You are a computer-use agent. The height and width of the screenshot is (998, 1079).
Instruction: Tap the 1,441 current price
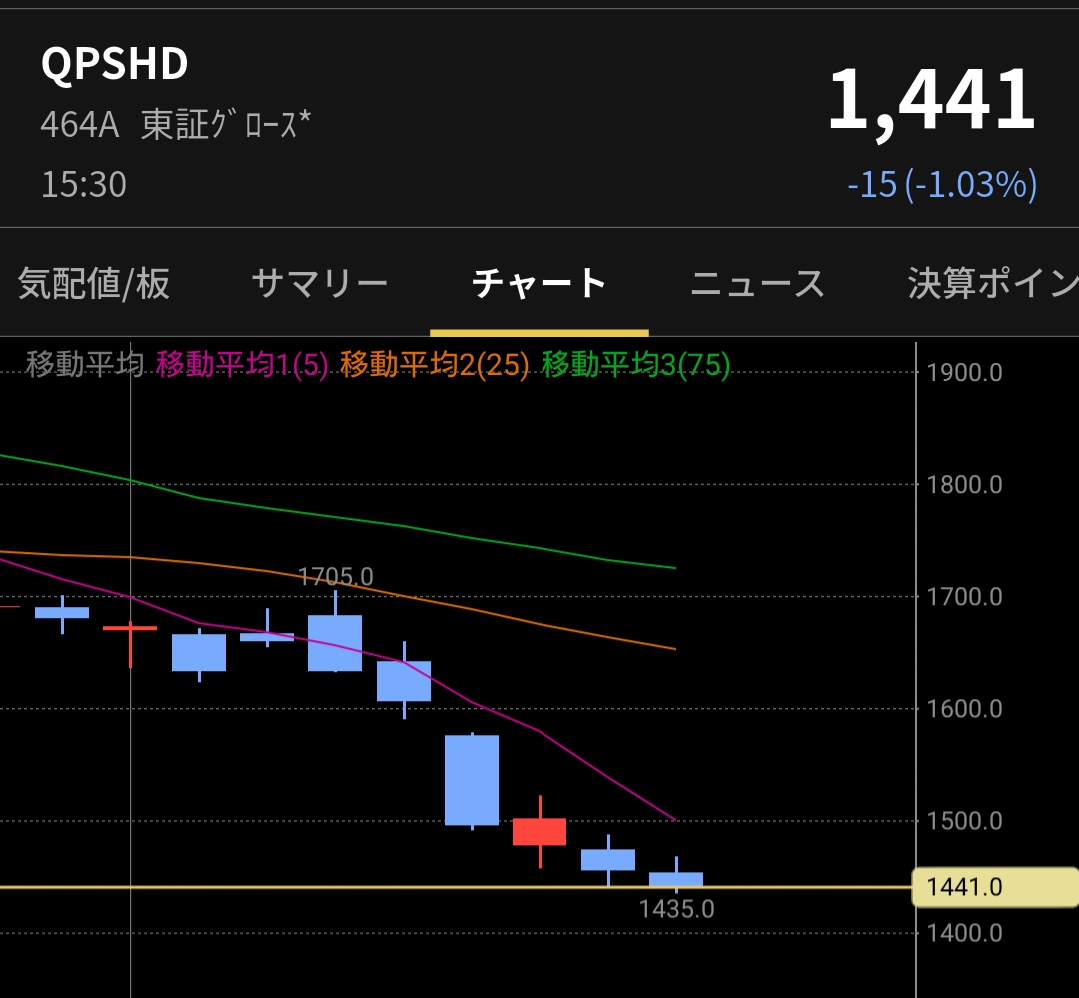(932, 100)
